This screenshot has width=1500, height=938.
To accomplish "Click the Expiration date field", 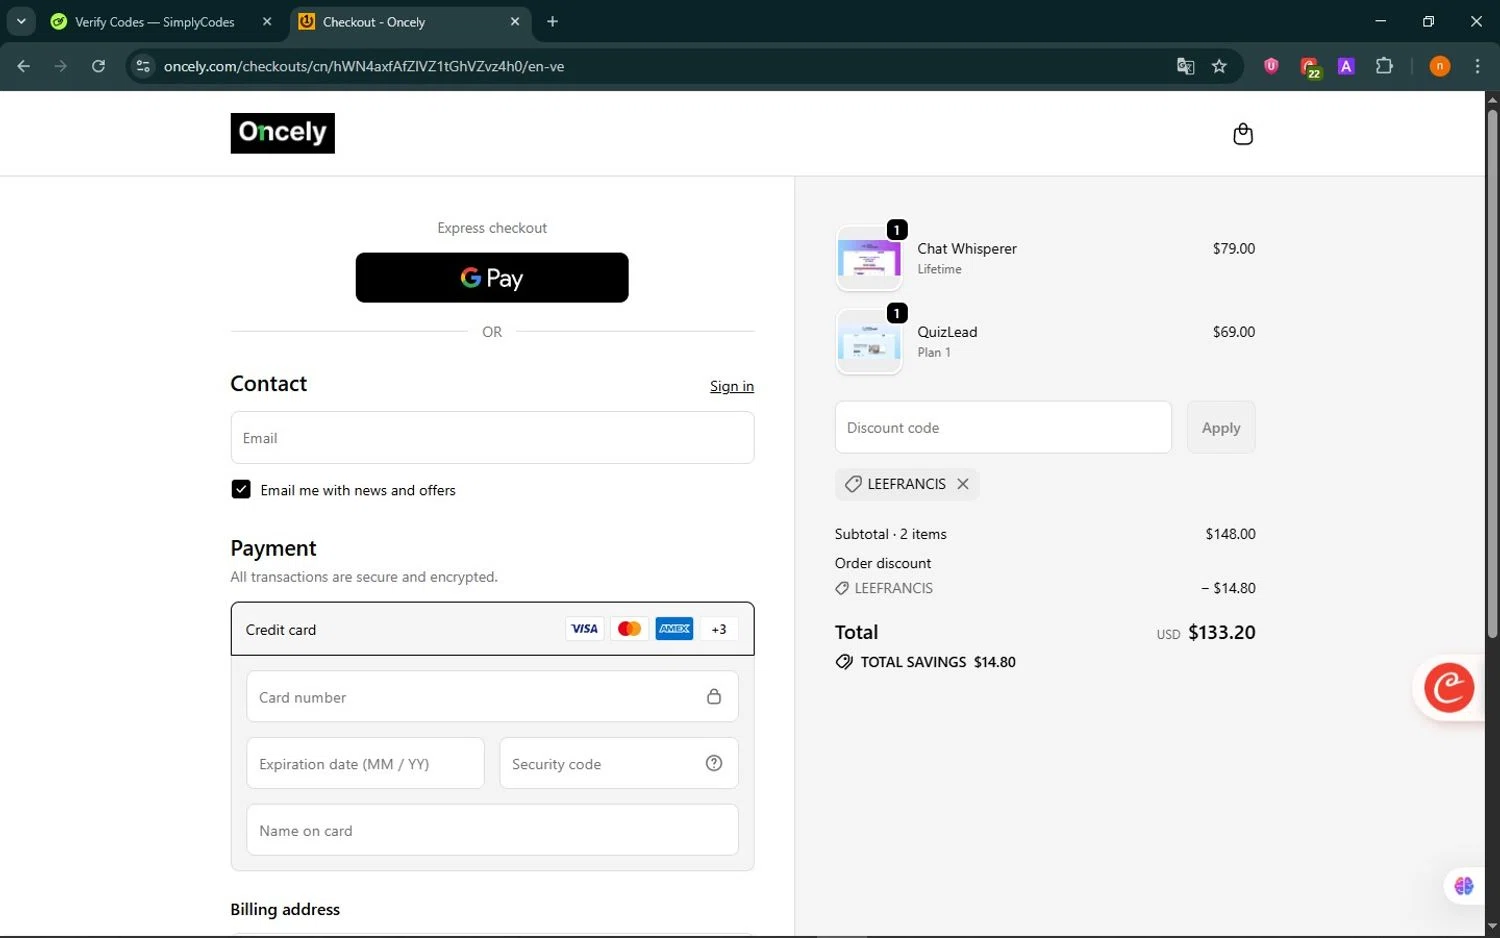I will pyautogui.click(x=365, y=763).
